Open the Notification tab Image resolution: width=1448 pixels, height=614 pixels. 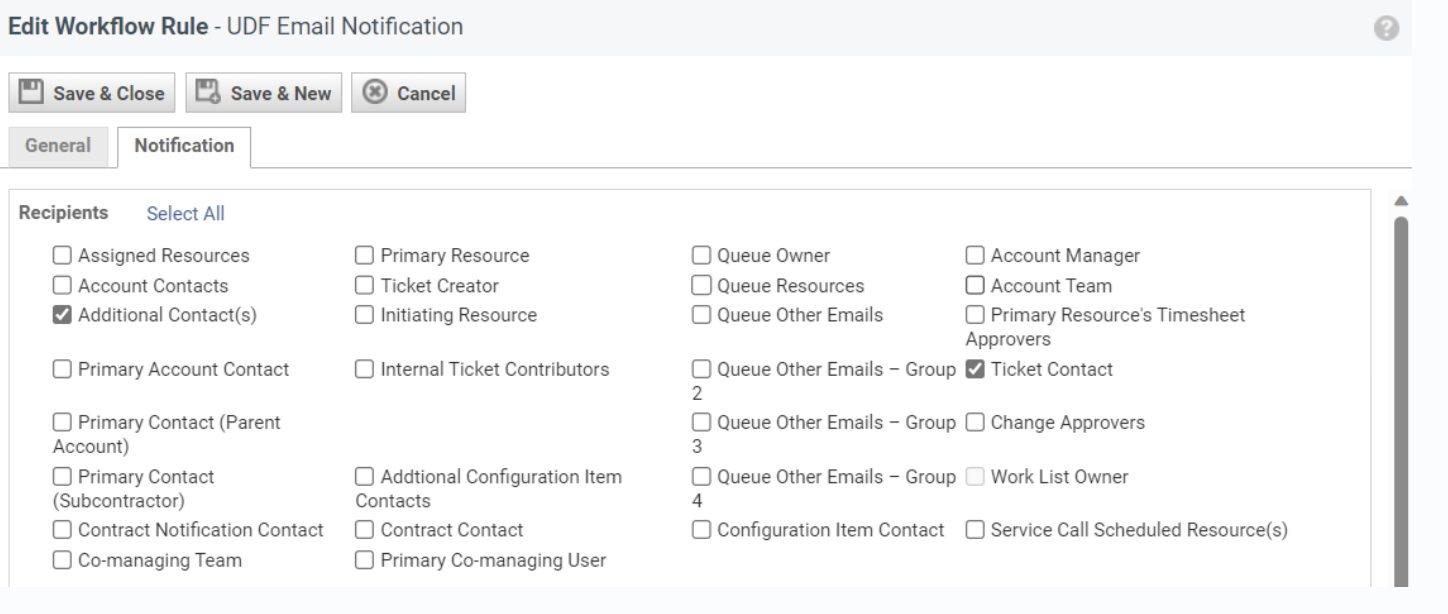[x=184, y=146]
